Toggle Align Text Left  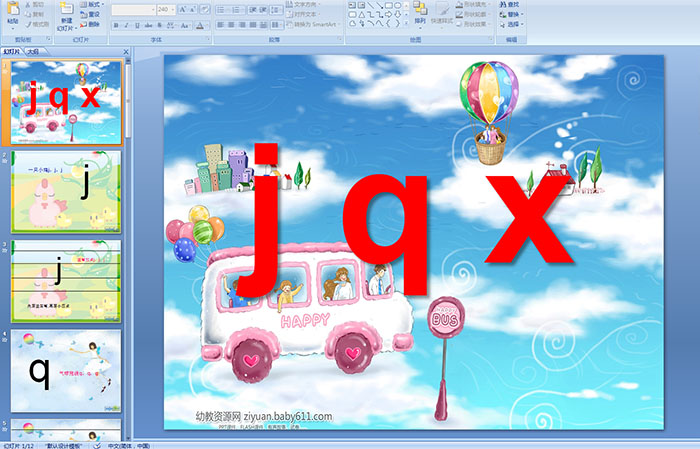point(221,25)
